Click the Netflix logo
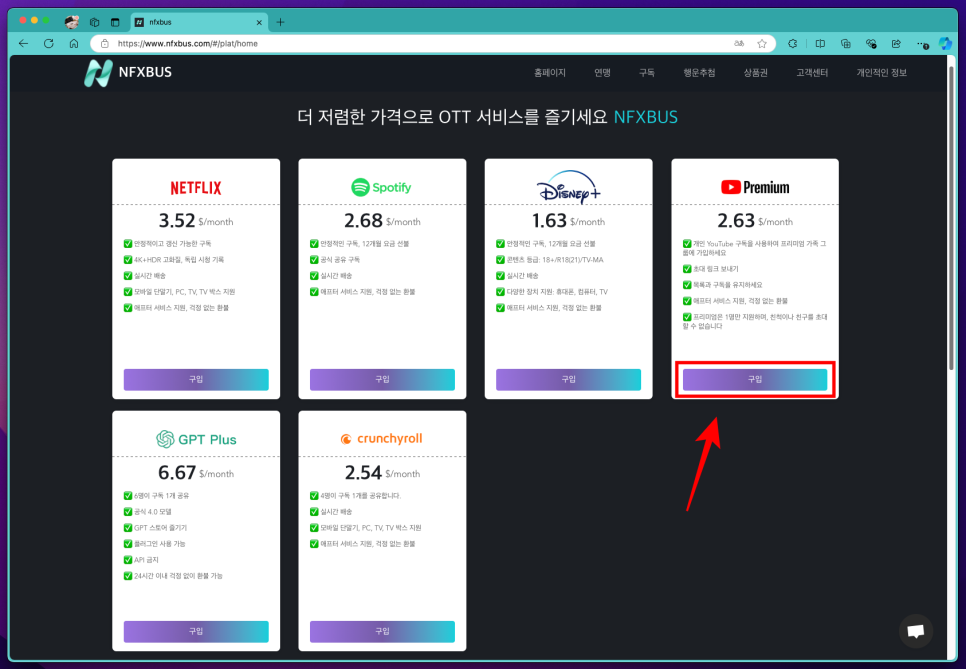 pos(196,188)
